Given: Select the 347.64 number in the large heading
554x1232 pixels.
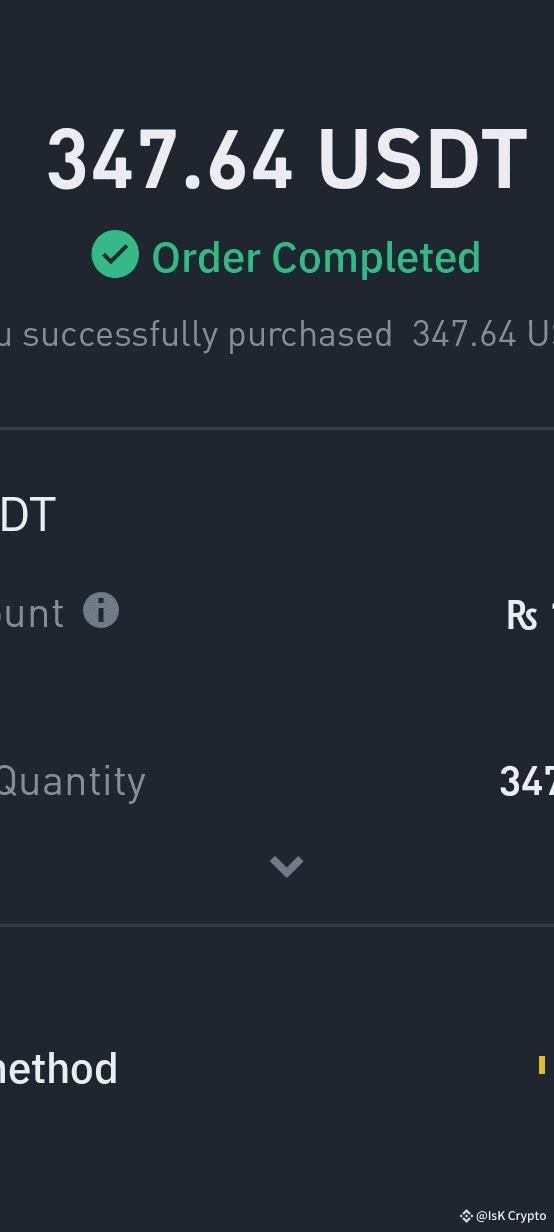Looking at the screenshot, I should [170, 160].
